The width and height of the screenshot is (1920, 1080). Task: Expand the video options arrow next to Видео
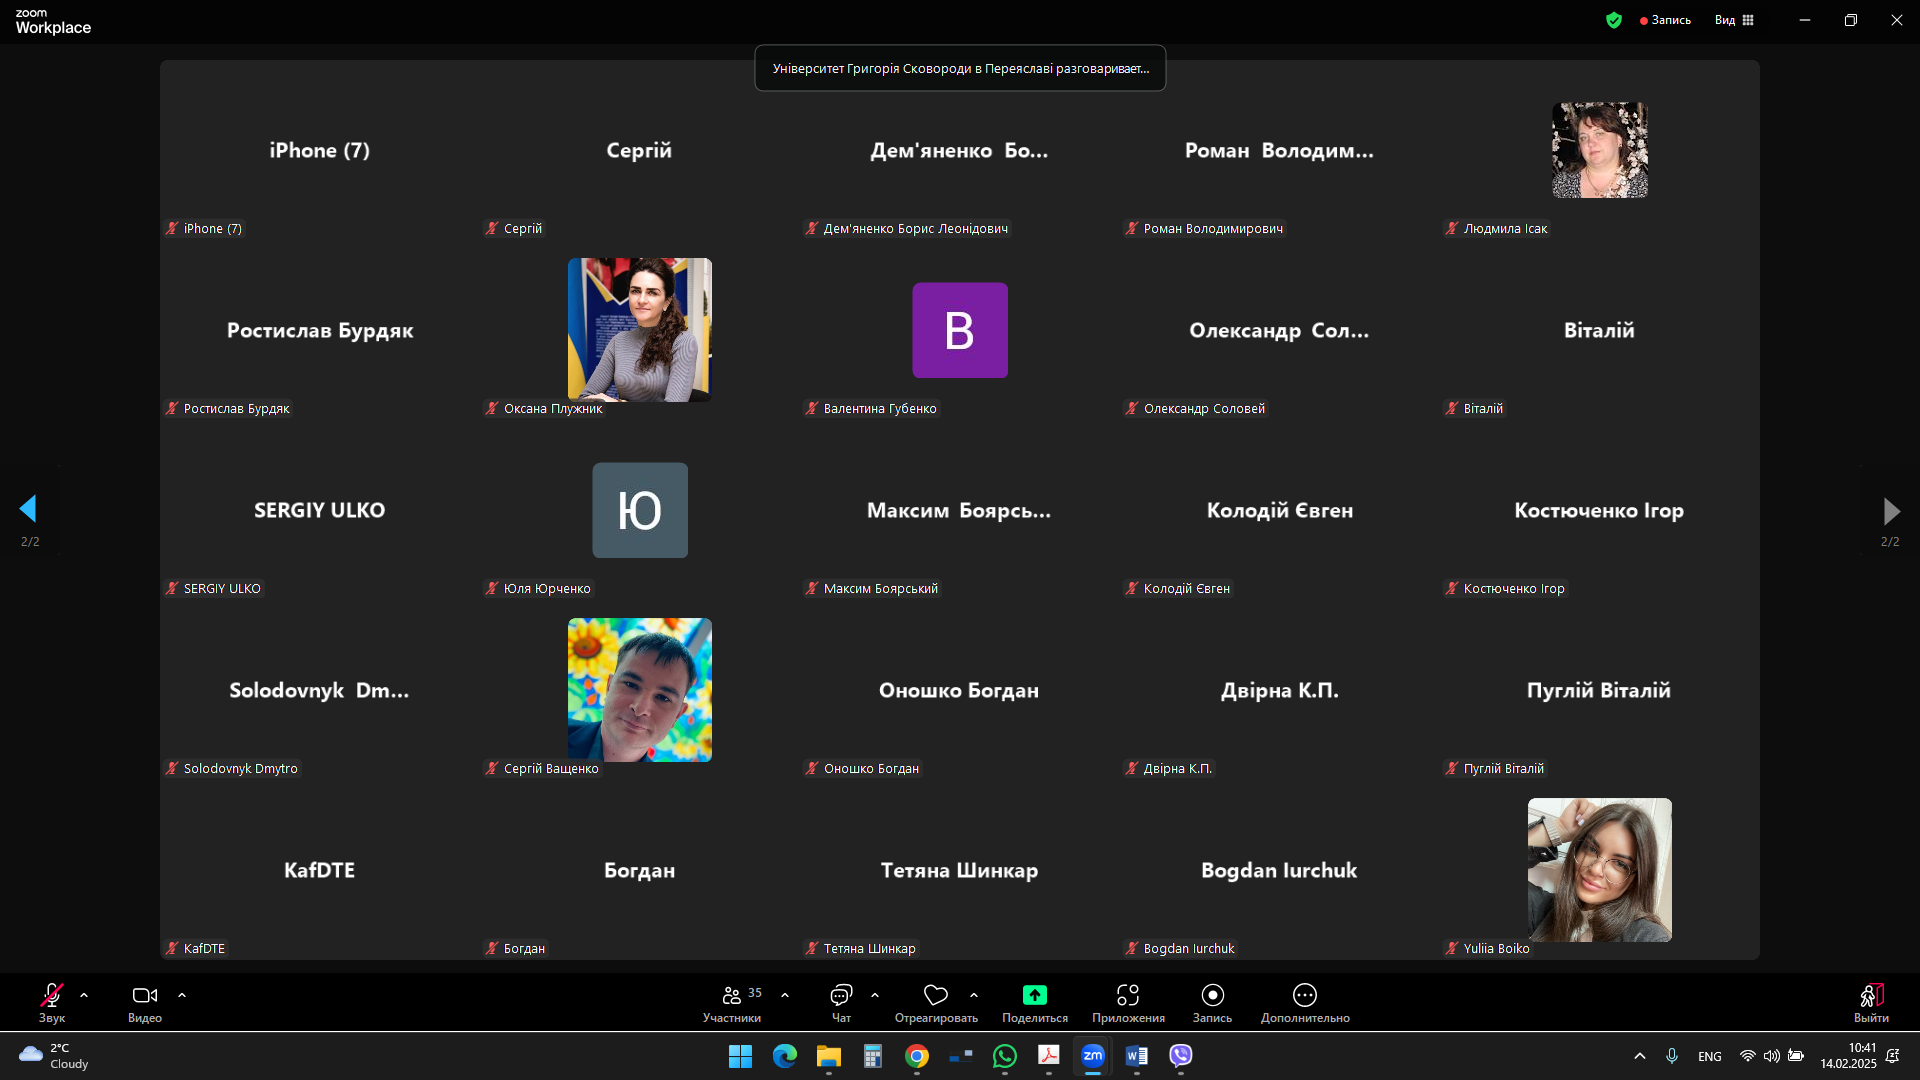point(182,995)
